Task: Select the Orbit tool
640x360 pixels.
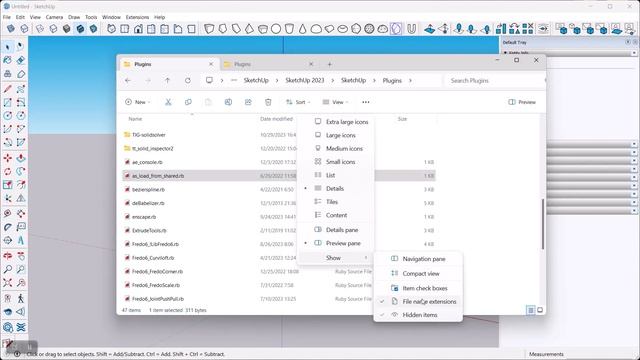Action: pos(7,256)
